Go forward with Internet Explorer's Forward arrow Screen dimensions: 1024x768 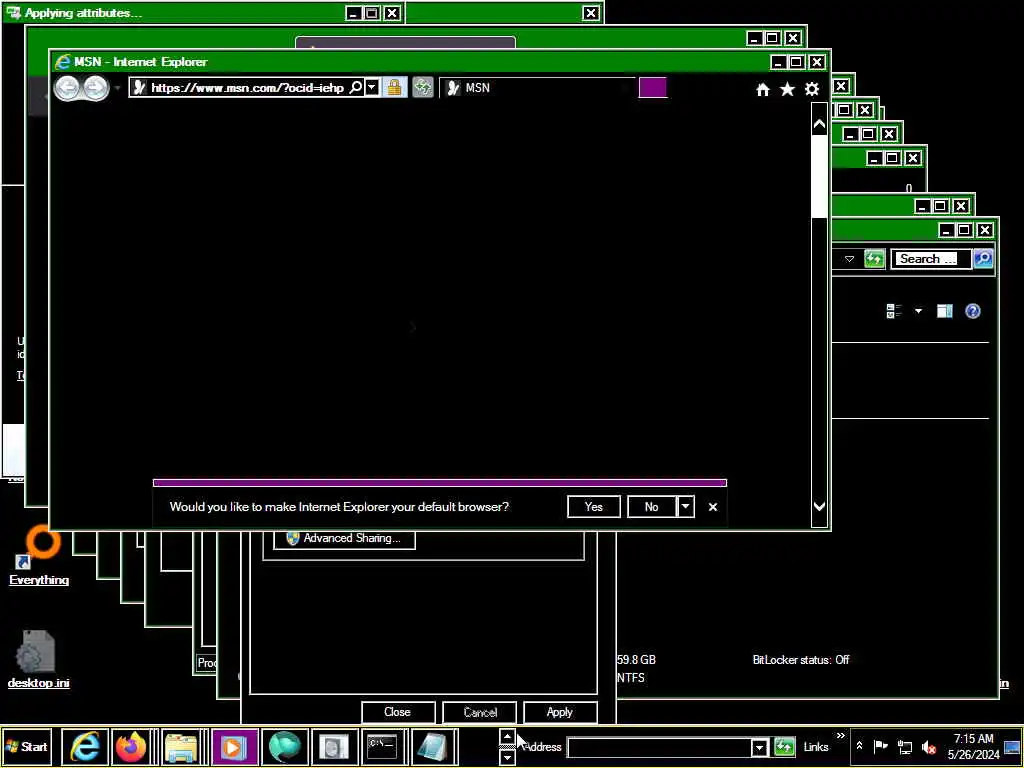coord(95,88)
